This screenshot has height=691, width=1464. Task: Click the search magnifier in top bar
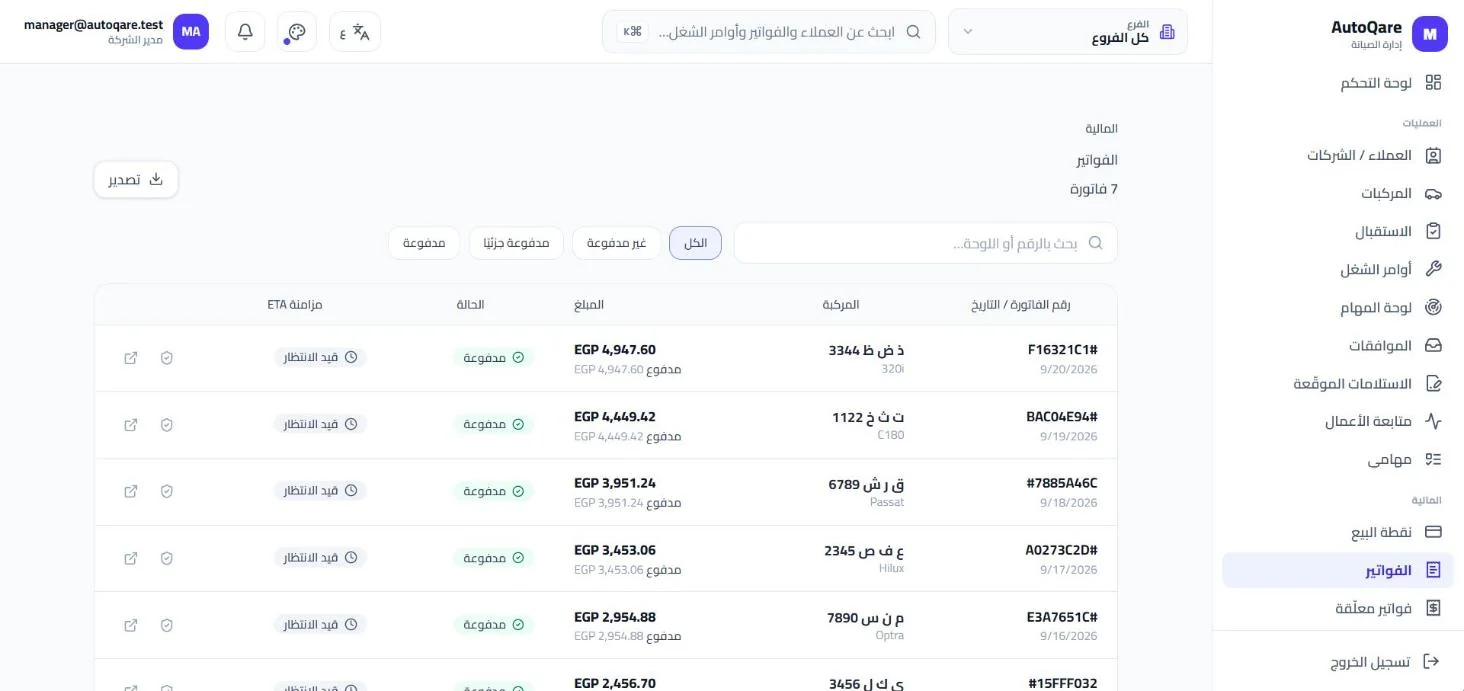913,32
